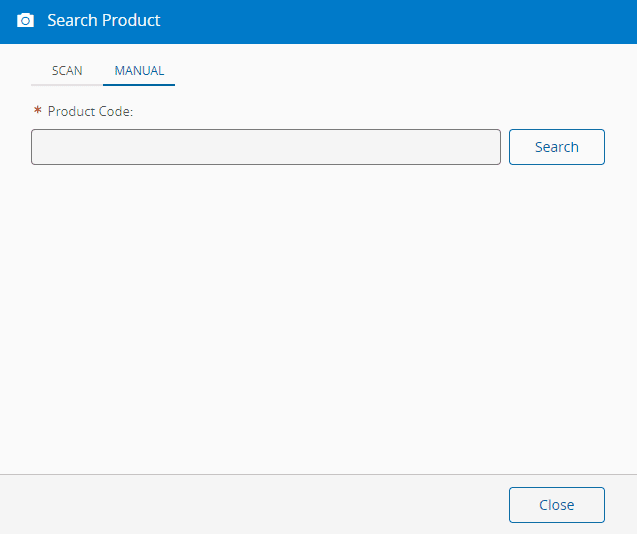The image size is (637, 534).
Task: Click the red required asterisk marker
Action: coord(37,111)
